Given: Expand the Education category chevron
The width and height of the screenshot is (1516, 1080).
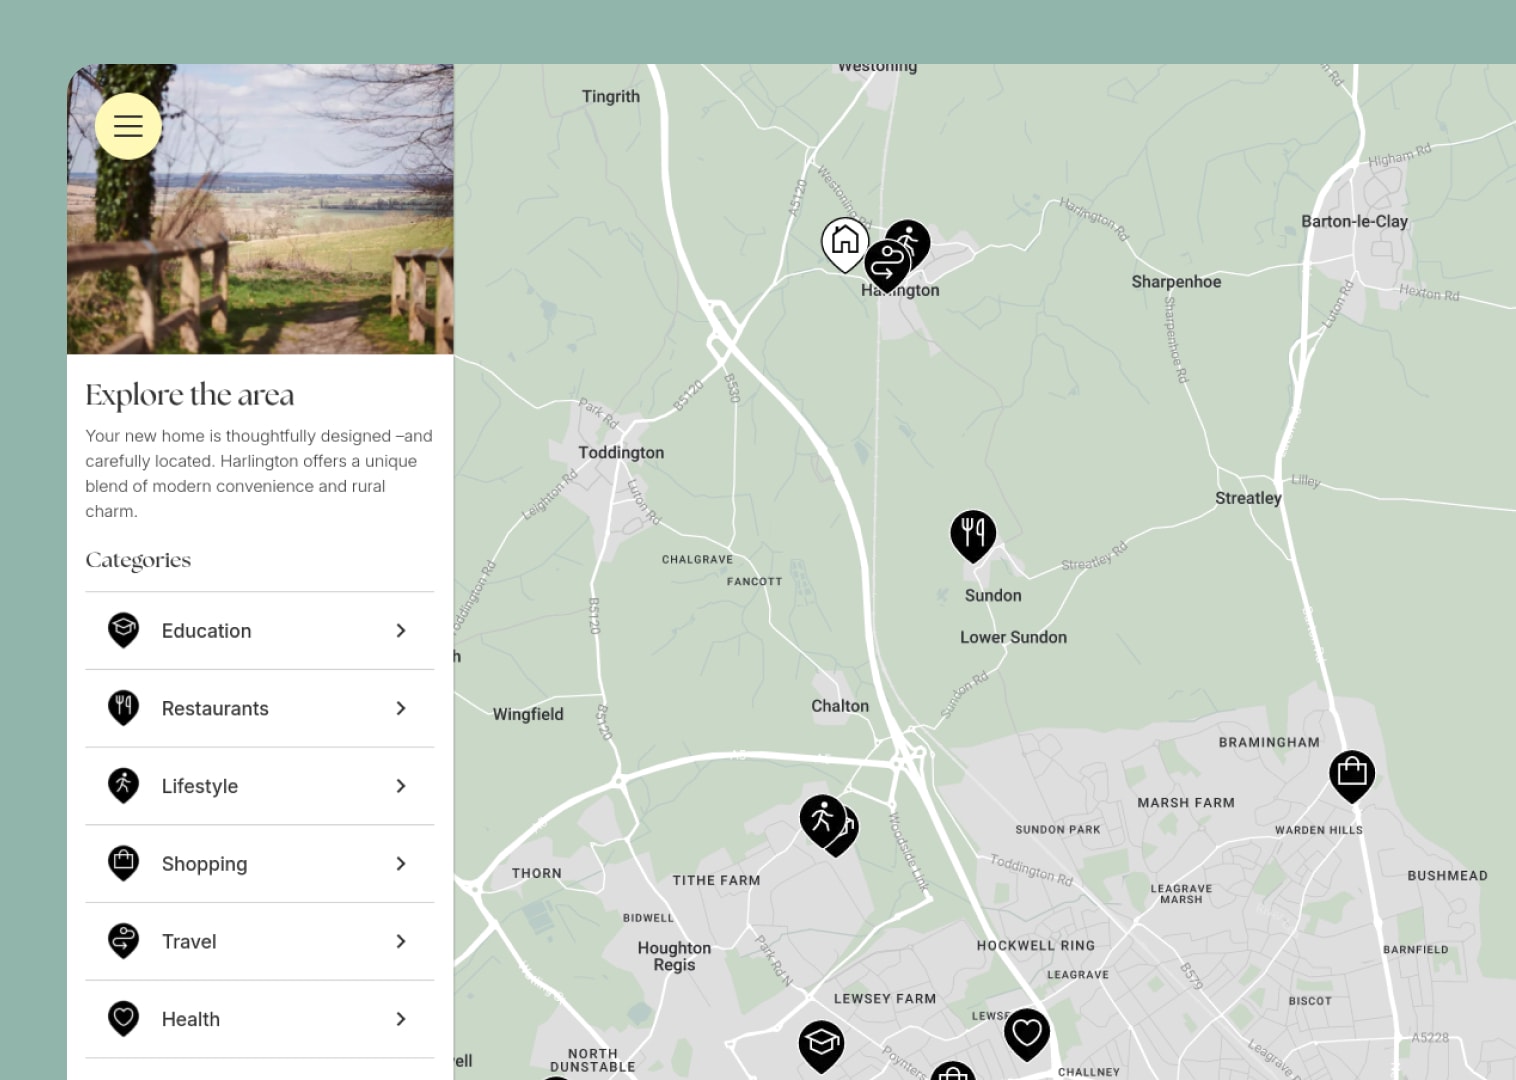Looking at the screenshot, I should tap(401, 631).
